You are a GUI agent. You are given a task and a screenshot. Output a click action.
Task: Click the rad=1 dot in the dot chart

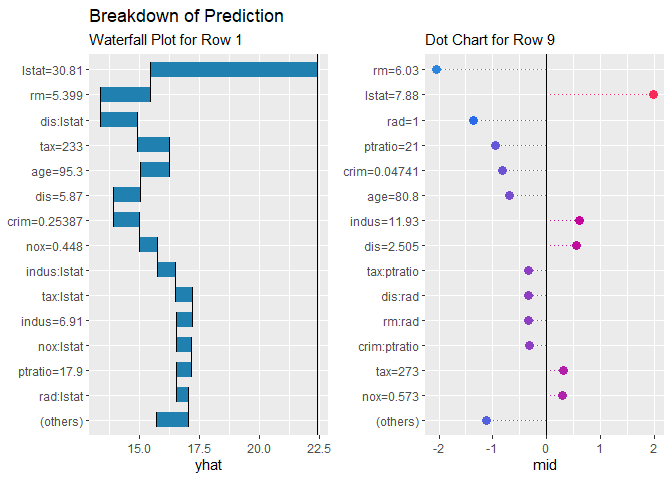coord(473,120)
